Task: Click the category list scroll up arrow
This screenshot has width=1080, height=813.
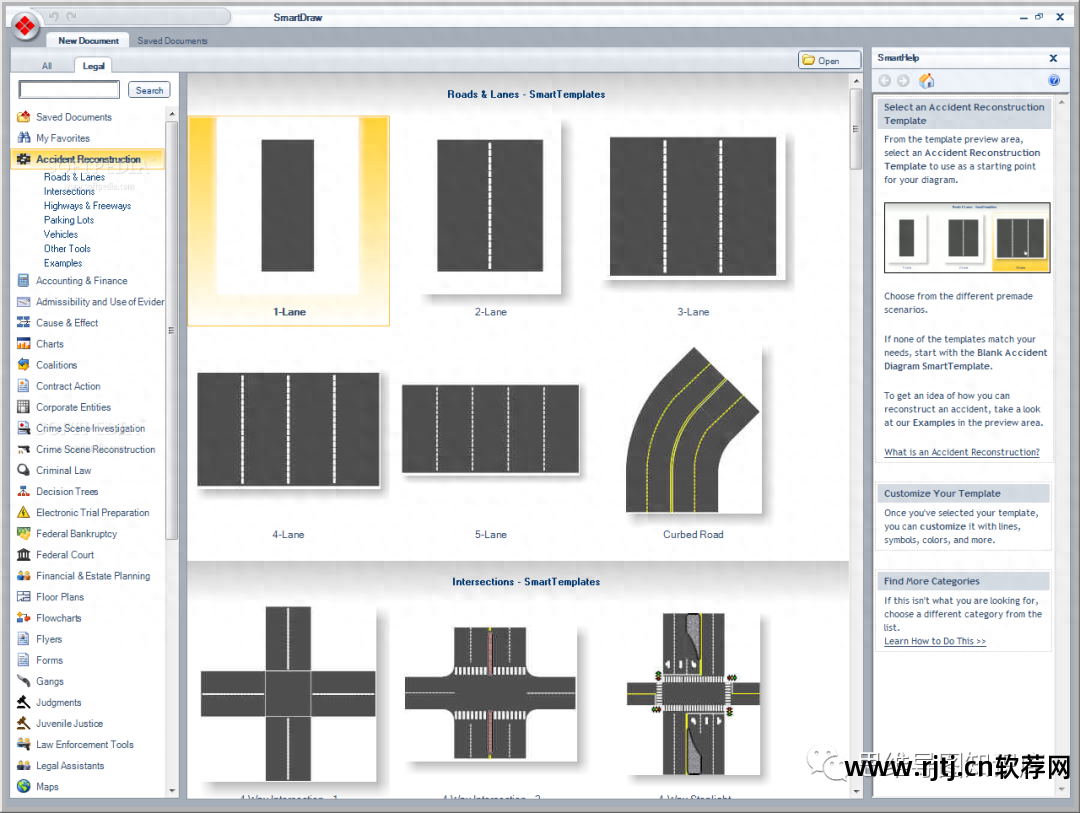Action: coord(172,114)
